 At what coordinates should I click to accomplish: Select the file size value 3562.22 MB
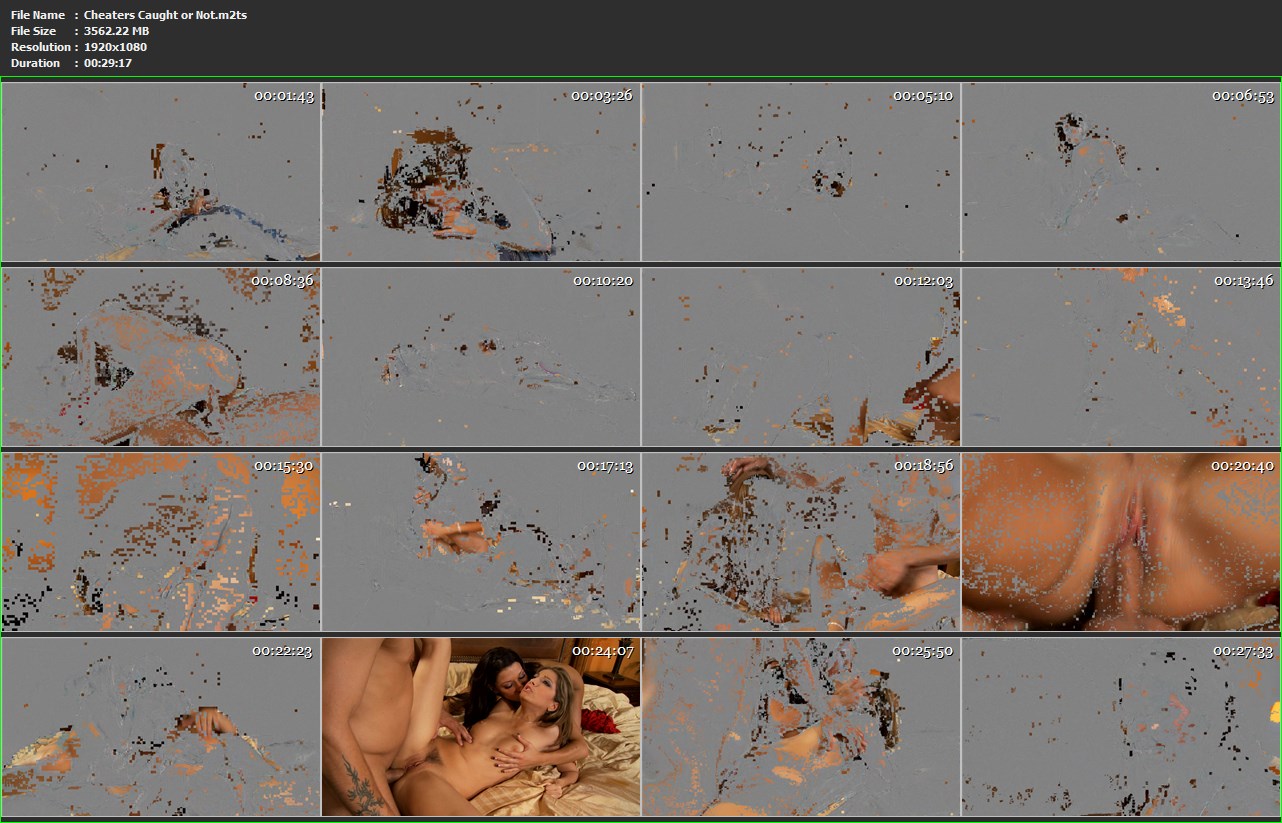117,31
